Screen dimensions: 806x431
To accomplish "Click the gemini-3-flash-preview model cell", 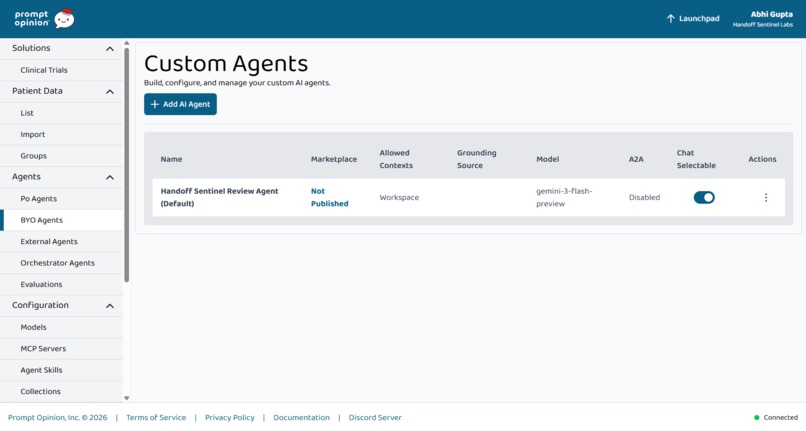I will [x=564, y=197].
